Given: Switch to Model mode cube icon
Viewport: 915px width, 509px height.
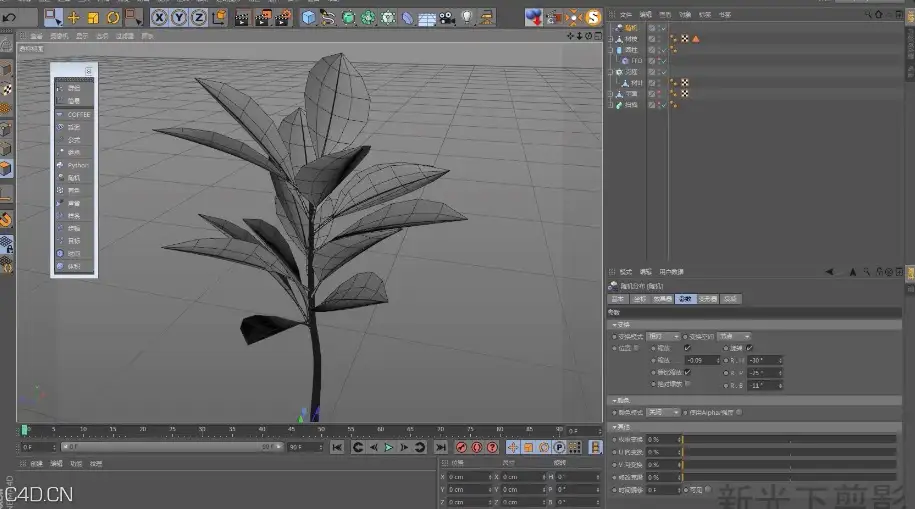Looking at the screenshot, I should 6,70.
